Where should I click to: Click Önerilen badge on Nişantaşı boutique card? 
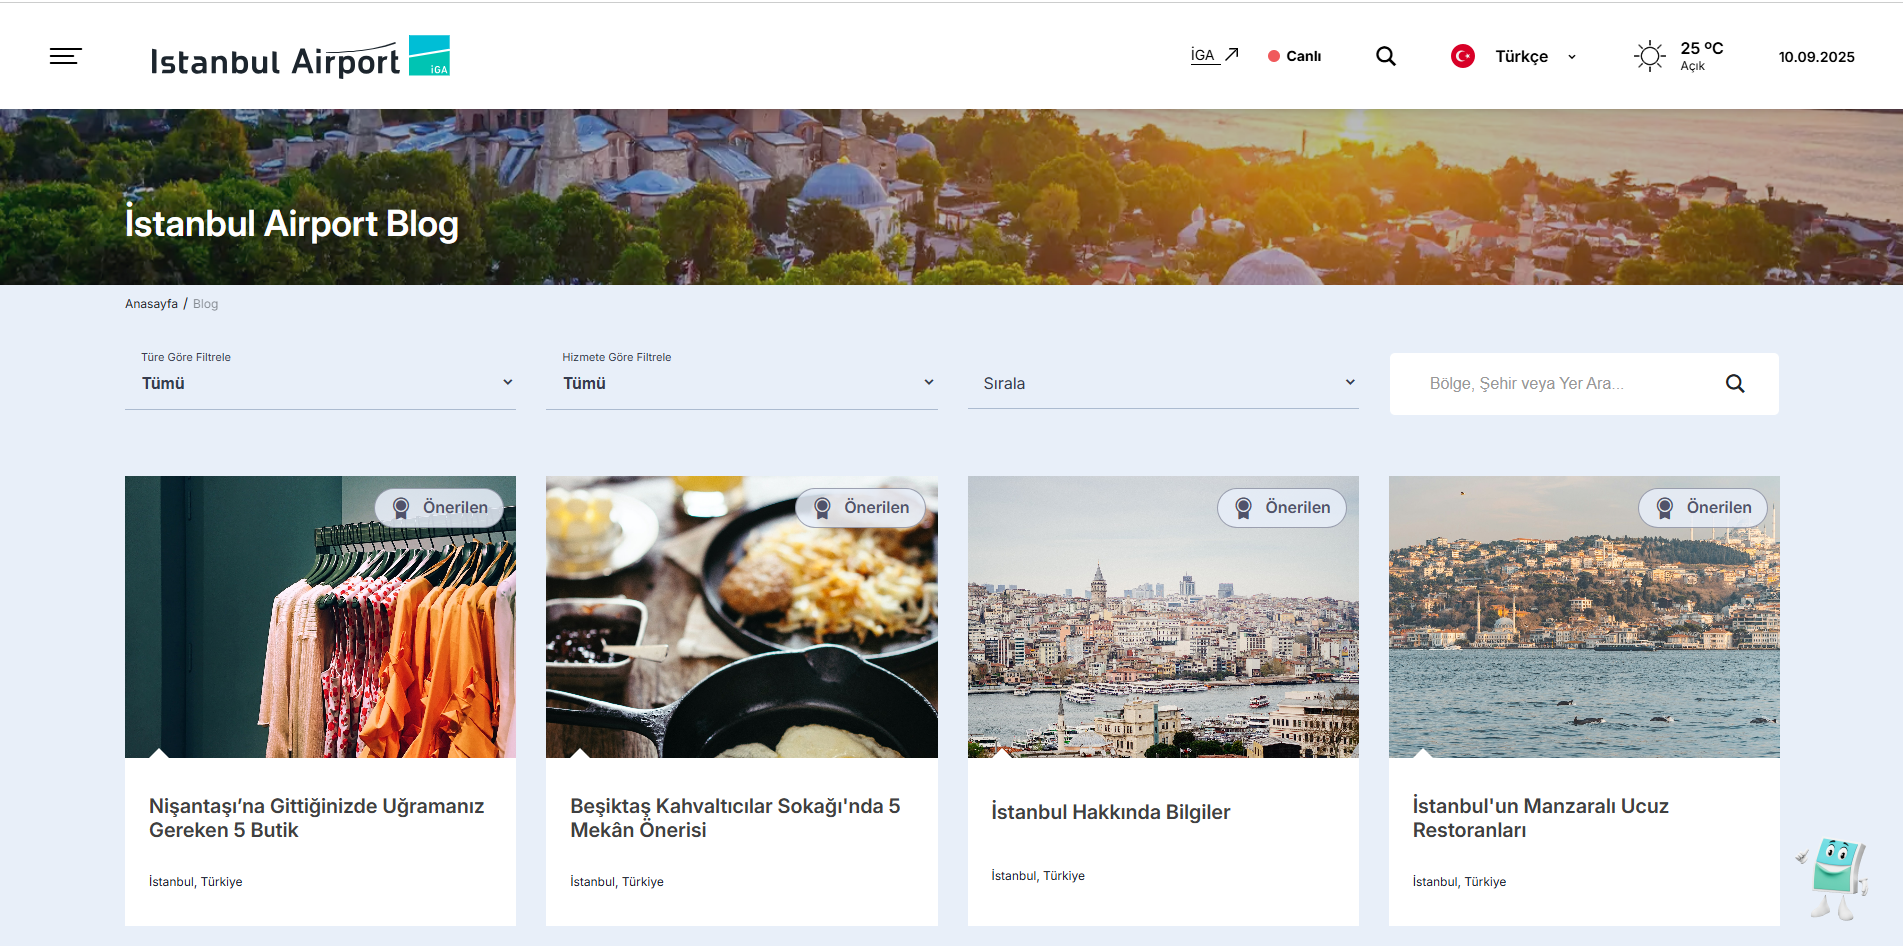[x=440, y=508]
